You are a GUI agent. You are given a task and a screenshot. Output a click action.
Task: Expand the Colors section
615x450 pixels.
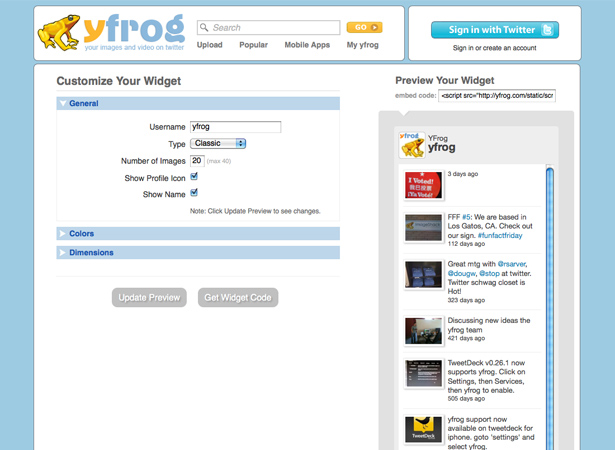pyautogui.click(x=198, y=233)
